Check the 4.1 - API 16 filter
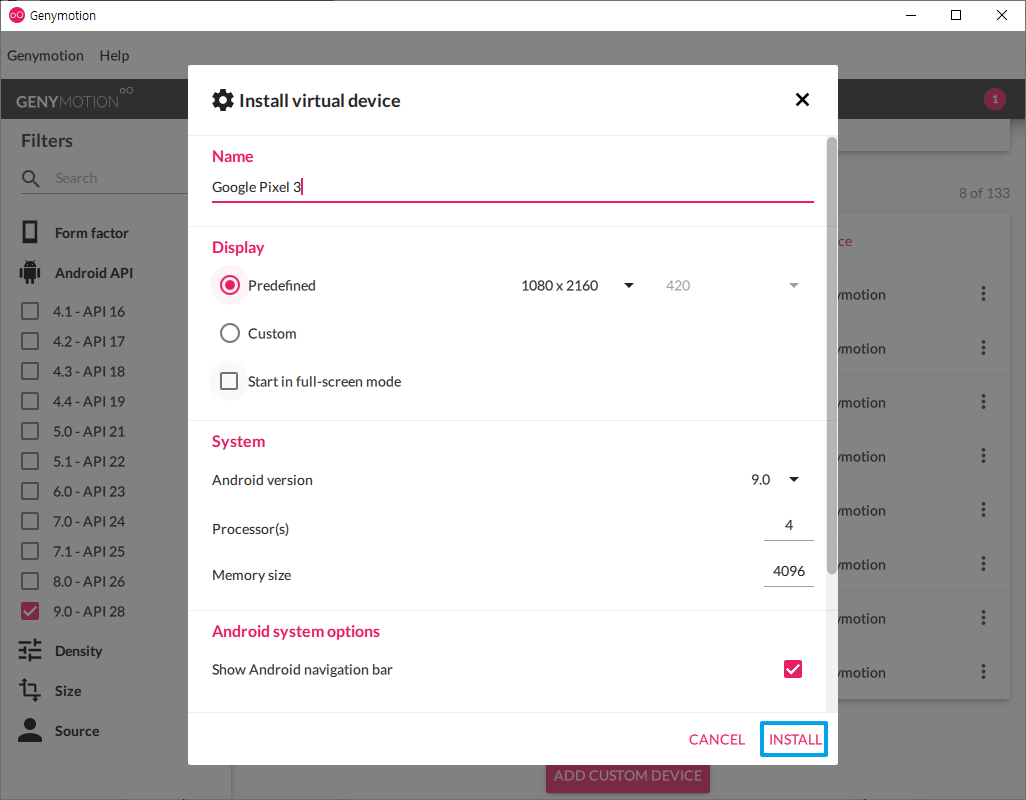 [x=30, y=311]
